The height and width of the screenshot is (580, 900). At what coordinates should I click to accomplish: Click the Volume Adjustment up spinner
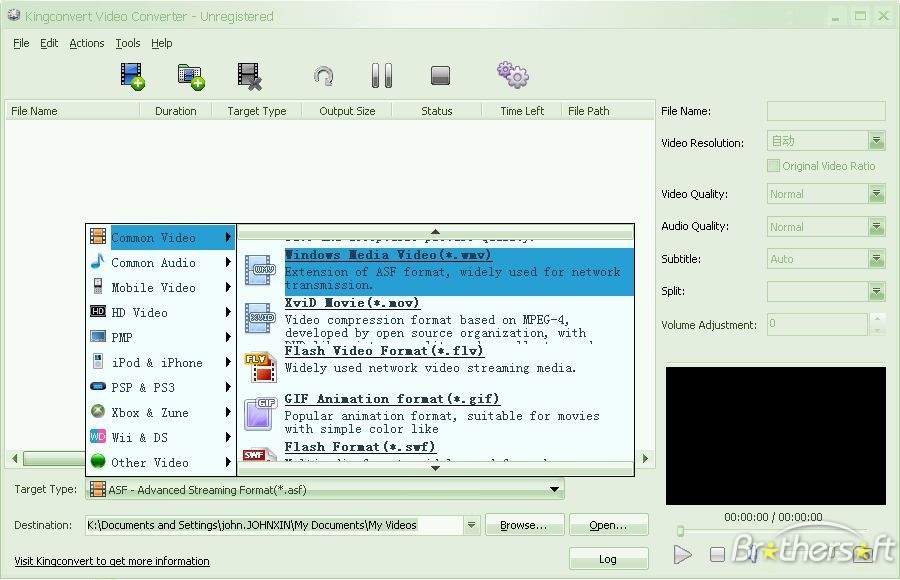point(876,319)
